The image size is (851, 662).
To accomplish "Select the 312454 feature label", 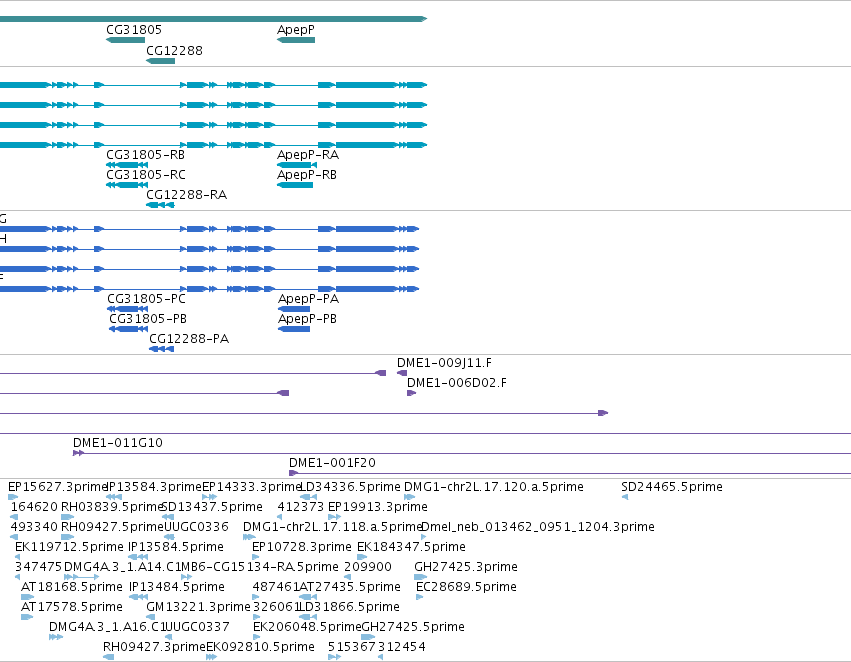I will point(402,647).
